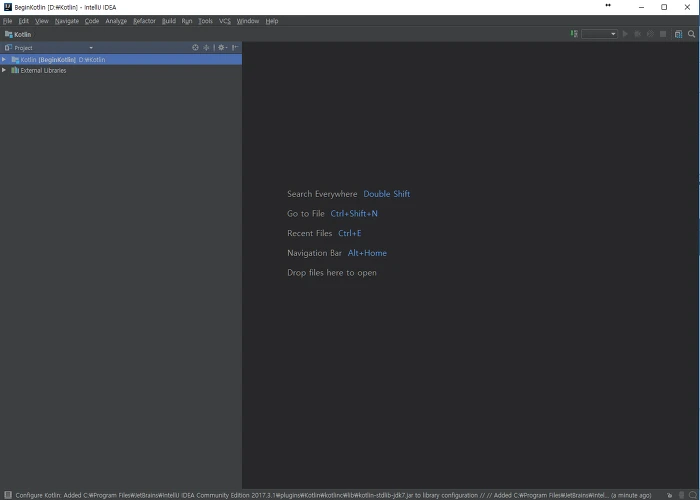The width and height of the screenshot is (700, 500).
Task: Click the lock/read-only status bar icon
Action: tap(669, 495)
